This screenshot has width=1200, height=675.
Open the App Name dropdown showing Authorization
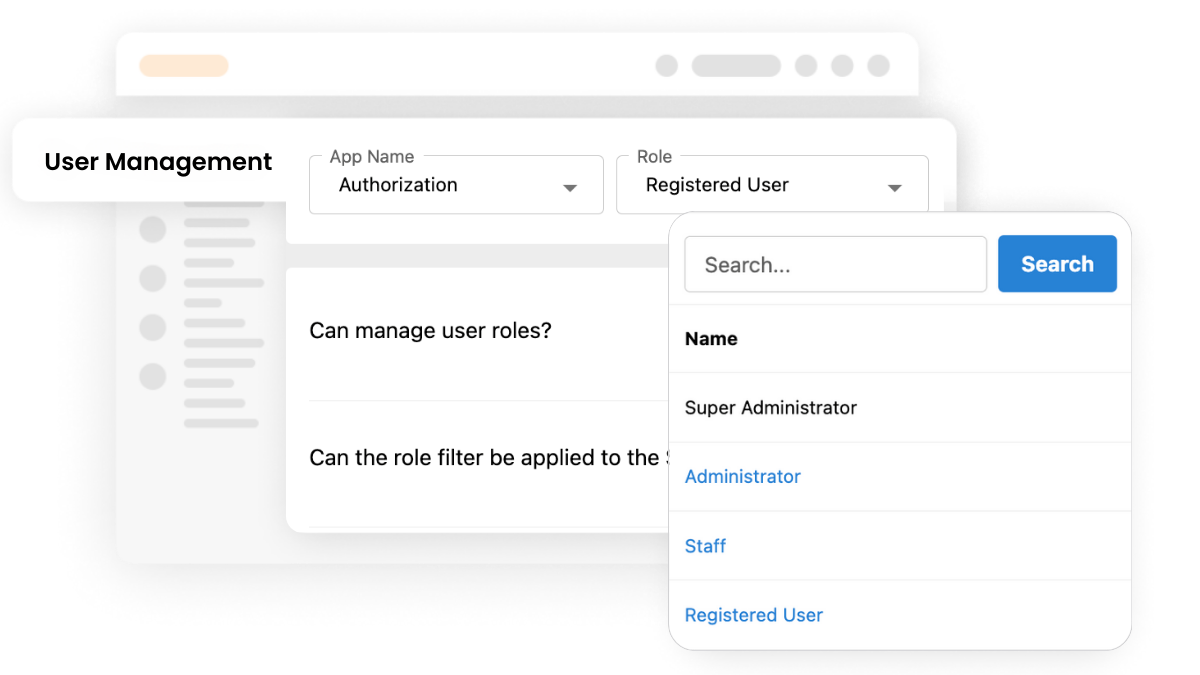click(x=456, y=185)
